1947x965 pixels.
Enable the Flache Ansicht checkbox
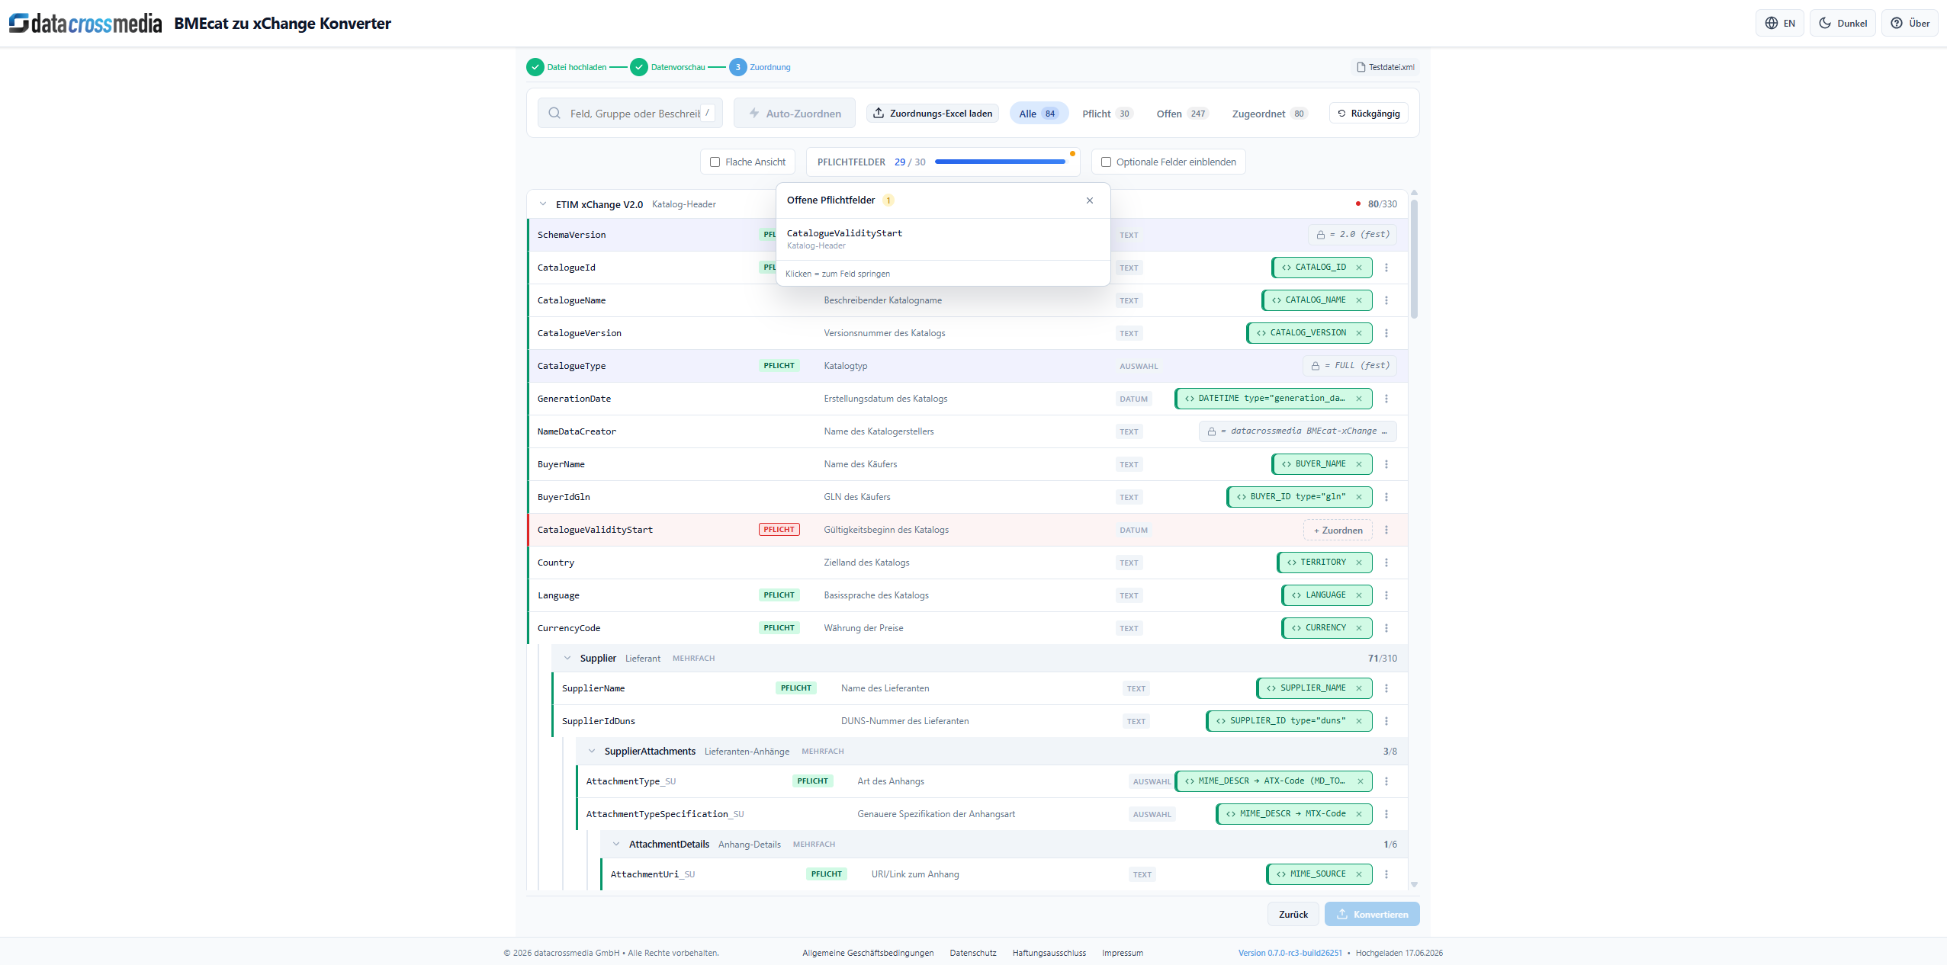[x=715, y=162]
